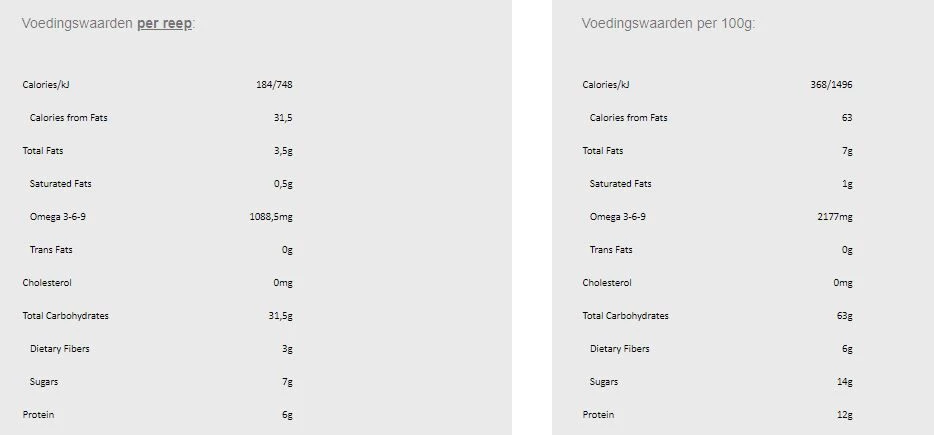Image resolution: width=934 pixels, height=435 pixels.
Task: Click the 31,5 calories from fats value
Action: pyautogui.click(x=283, y=118)
